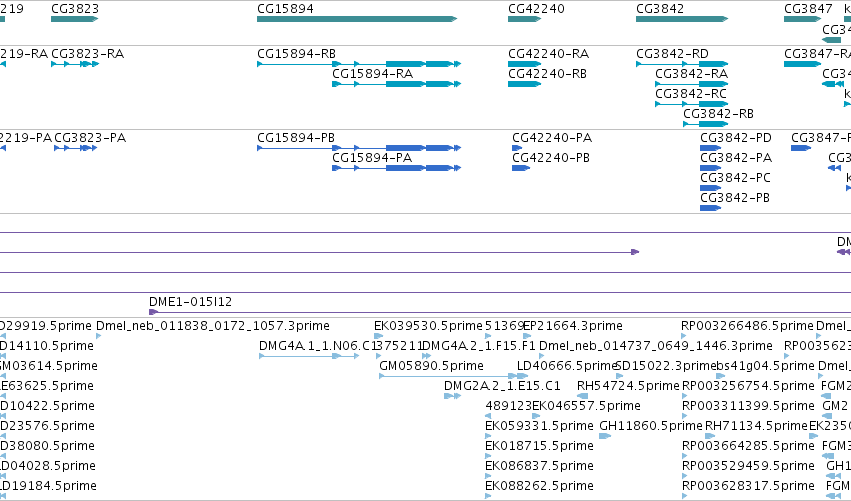851x501 pixels.
Task: Select EST EK059331.5prime
Action: (488, 436)
